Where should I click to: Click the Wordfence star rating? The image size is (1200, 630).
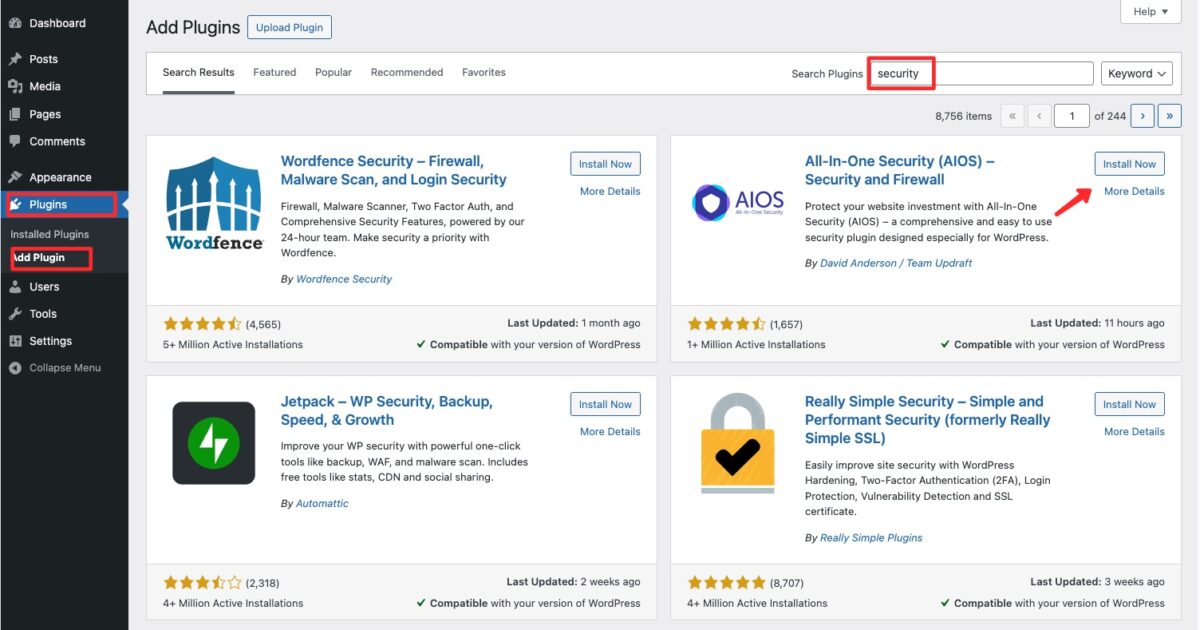click(202, 324)
